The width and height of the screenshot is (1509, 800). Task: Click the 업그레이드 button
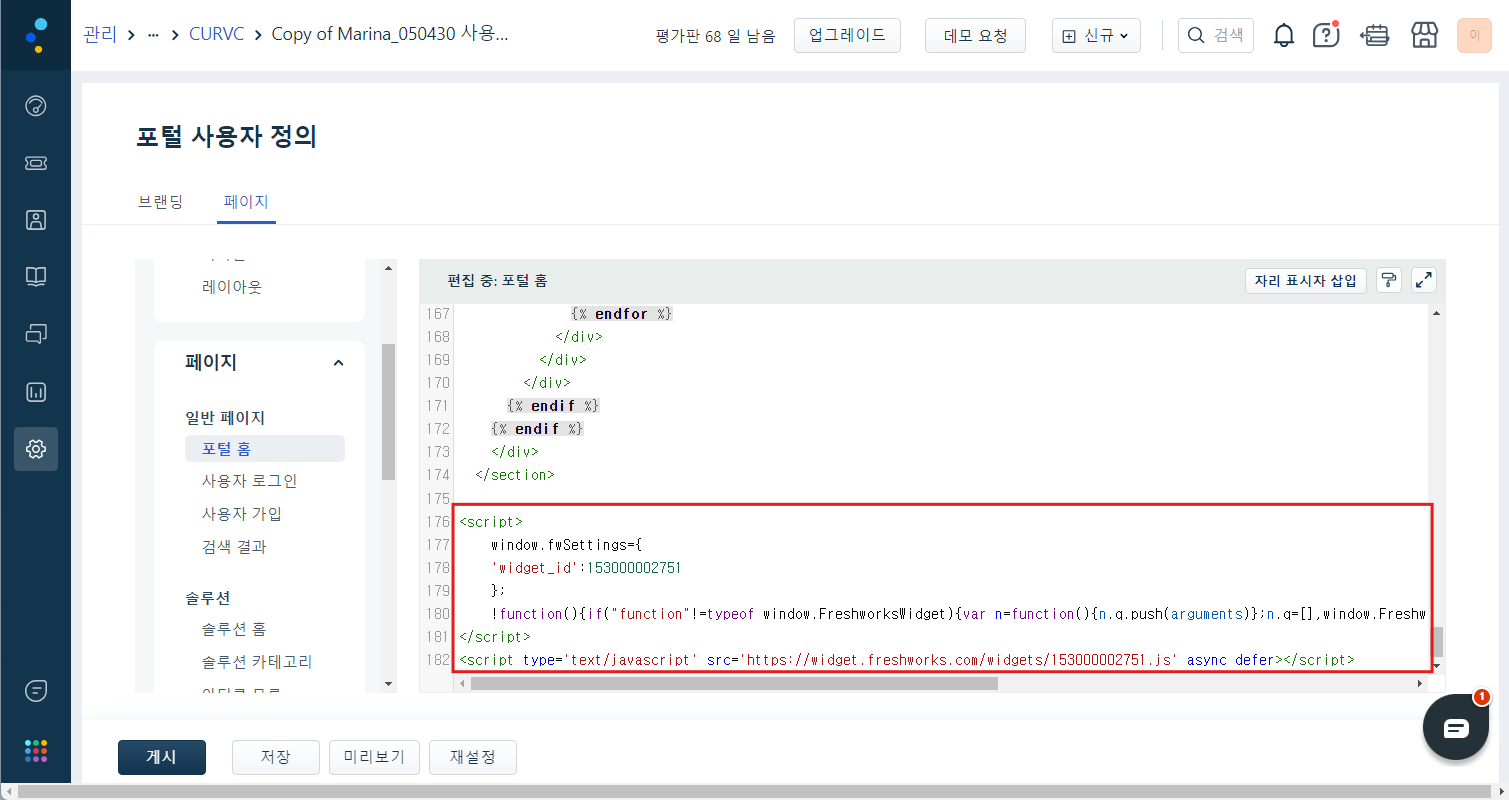[x=847, y=35]
